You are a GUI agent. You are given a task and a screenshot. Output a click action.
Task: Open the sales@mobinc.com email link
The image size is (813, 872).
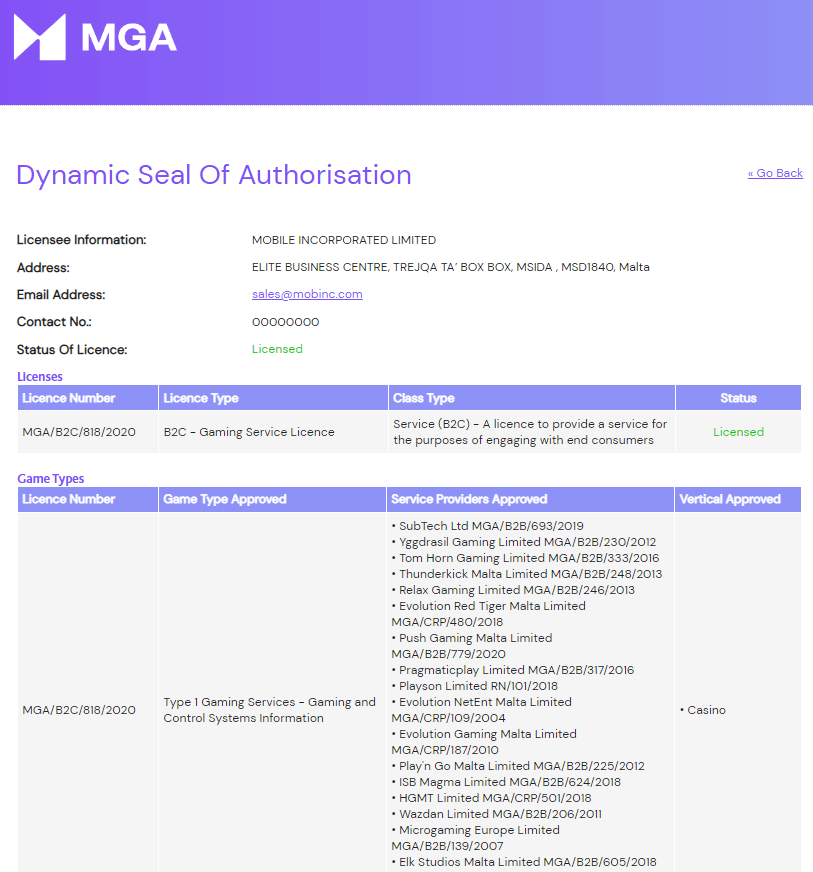click(307, 294)
